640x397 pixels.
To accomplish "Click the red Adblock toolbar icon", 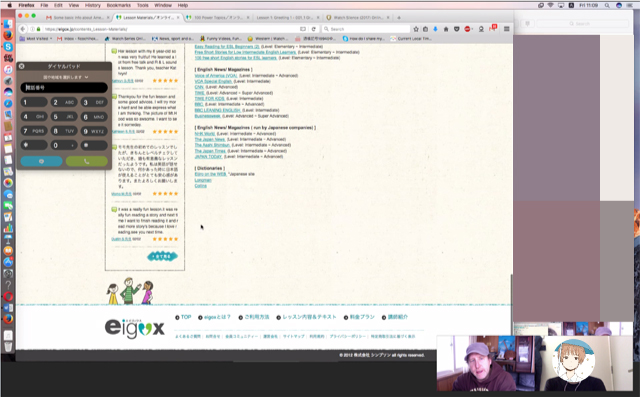I will [467, 29].
